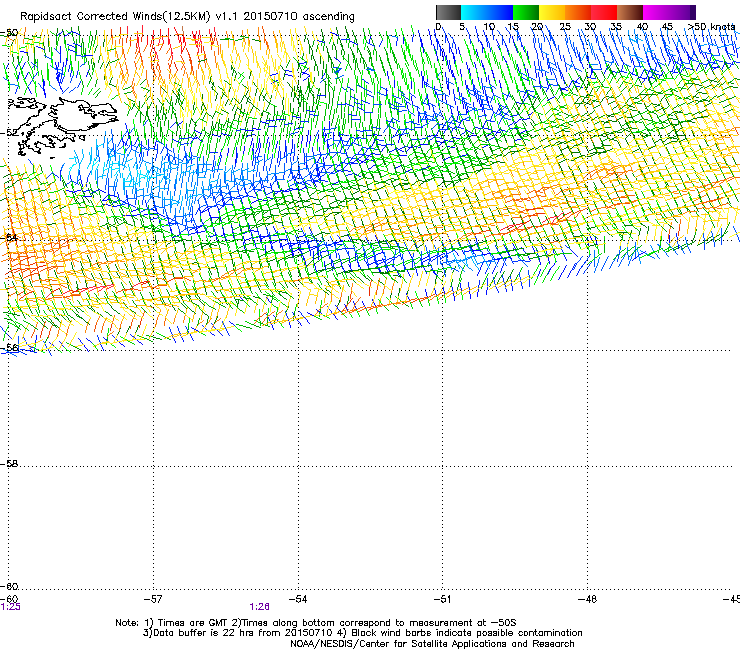Click the '-57' longitude axis label
This screenshot has width=740, height=650.
pyautogui.click(x=153, y=599)
